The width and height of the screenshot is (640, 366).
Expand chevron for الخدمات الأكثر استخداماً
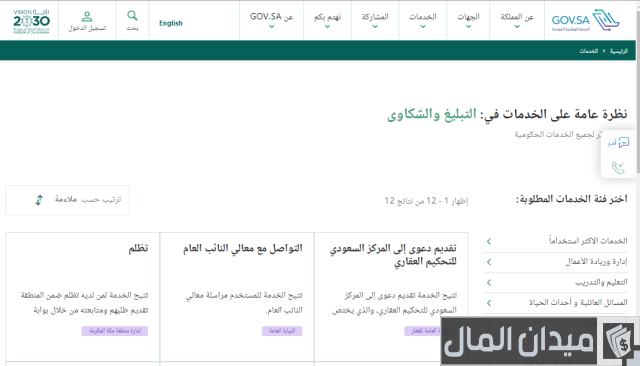[489, 242]
